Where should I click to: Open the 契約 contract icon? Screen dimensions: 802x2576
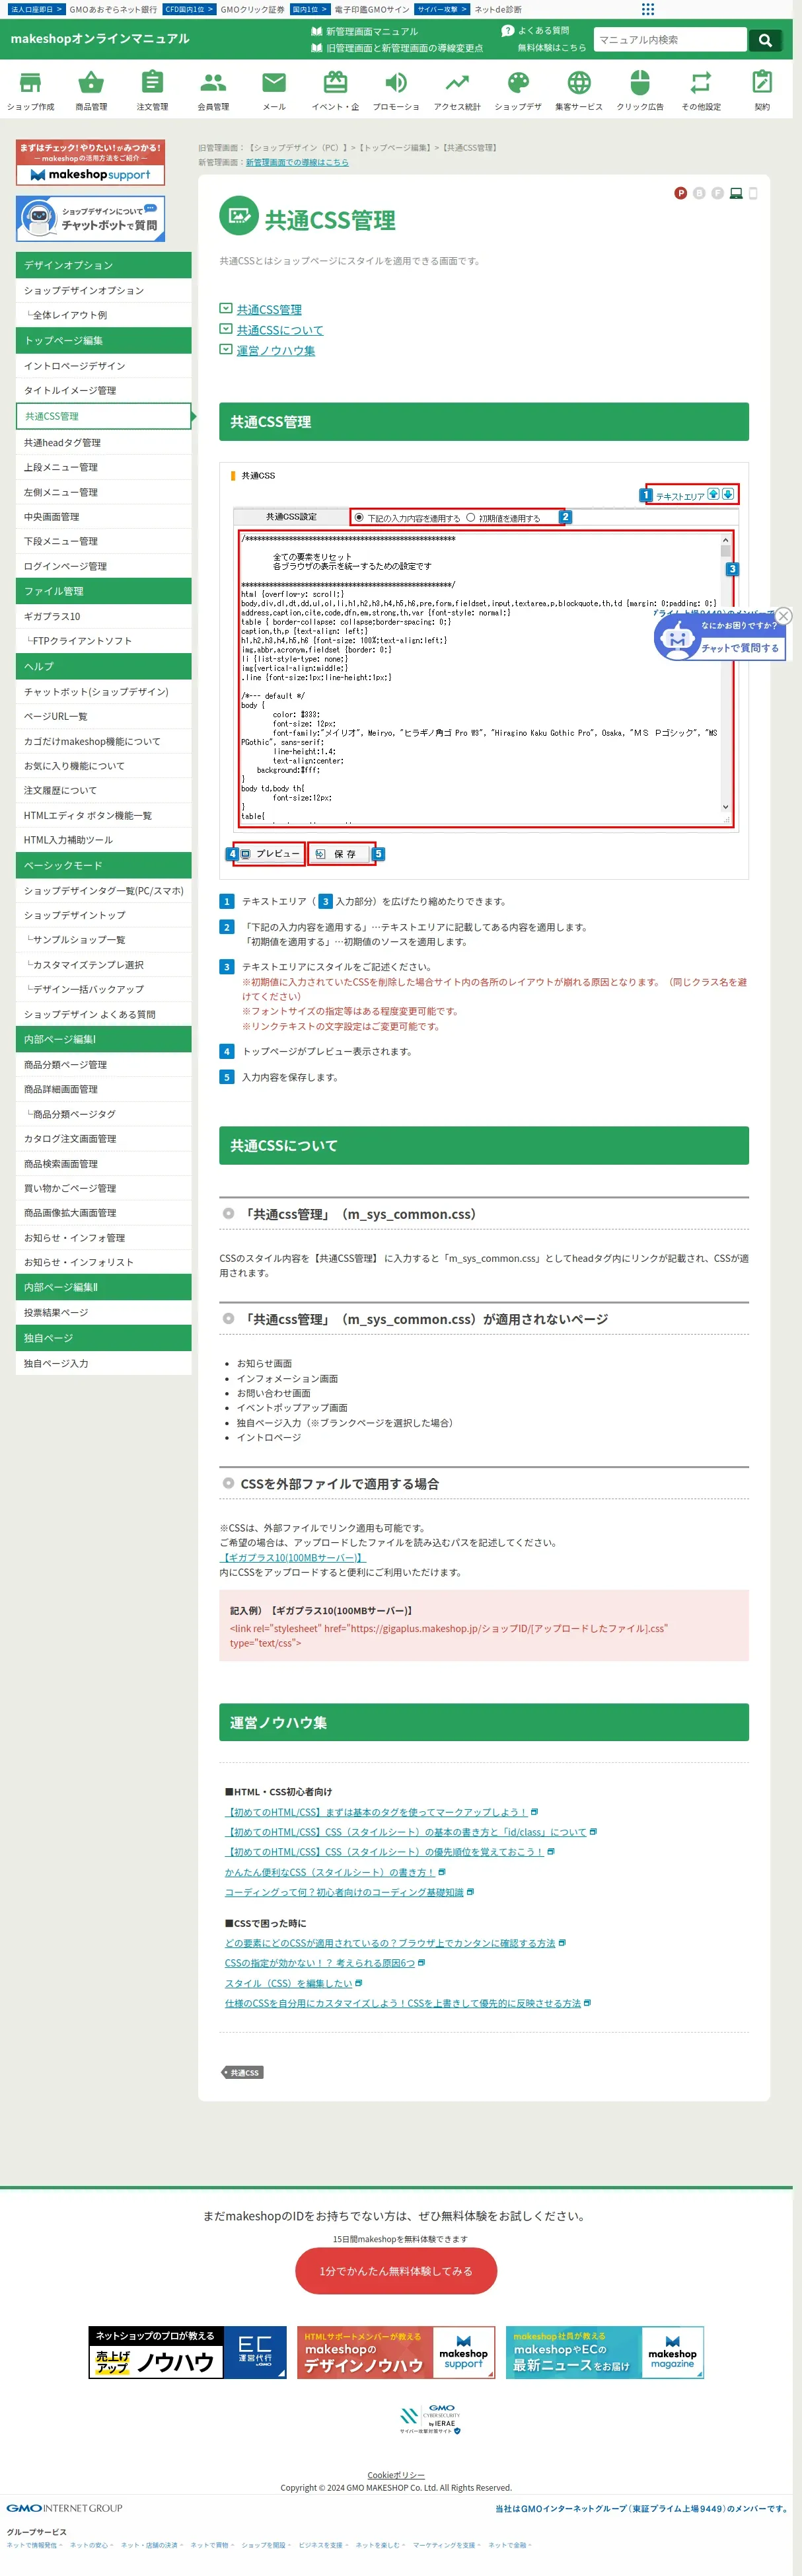point(762,82)
